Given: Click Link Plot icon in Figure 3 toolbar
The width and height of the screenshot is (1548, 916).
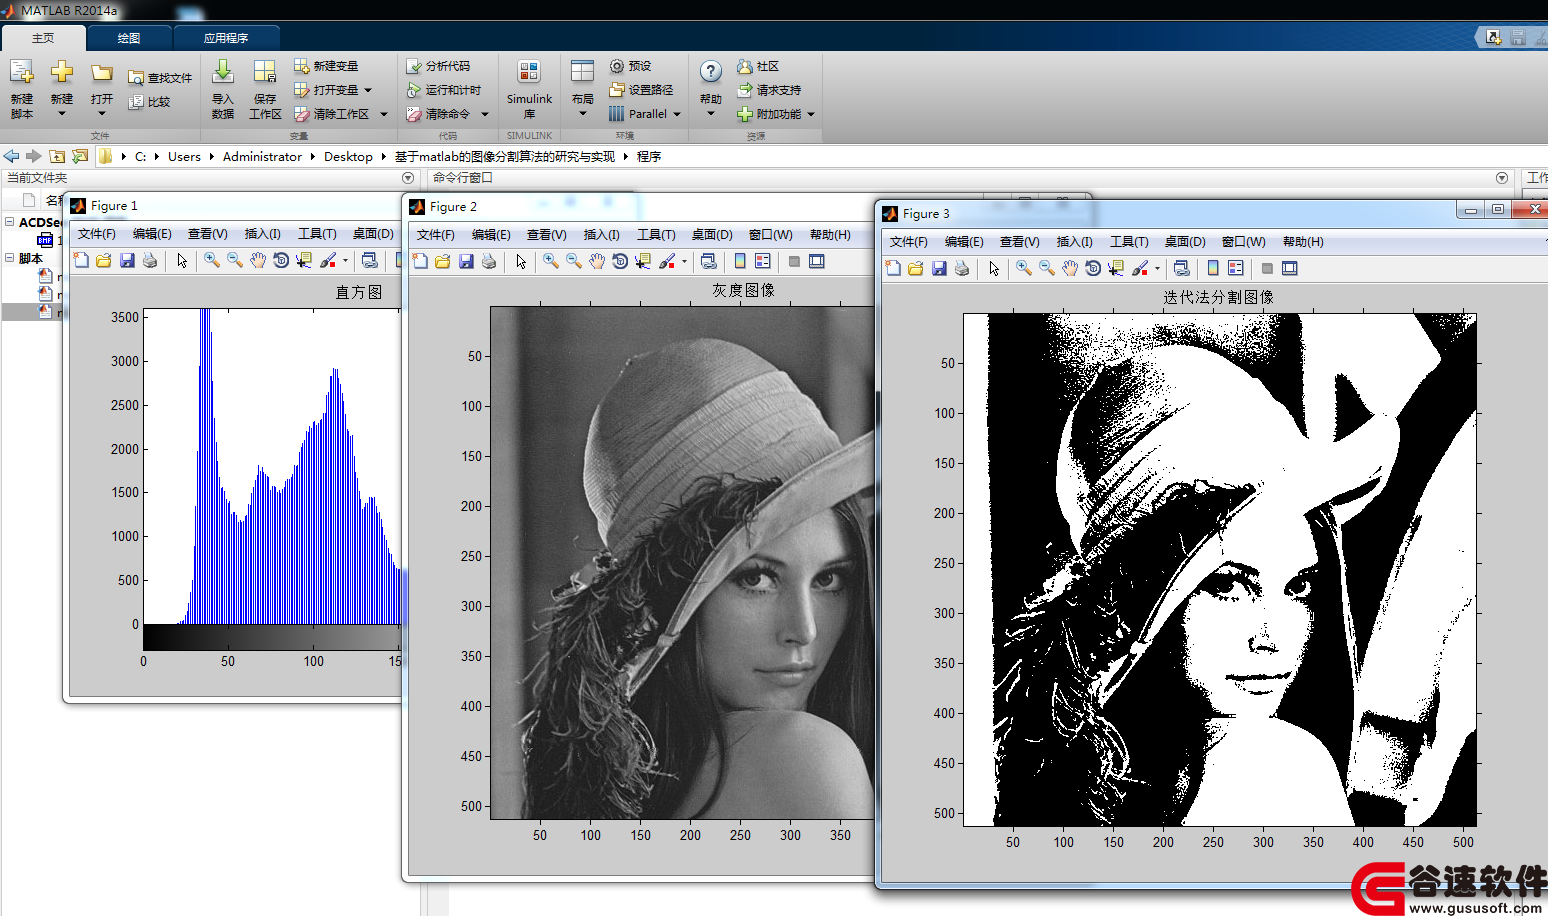Looking at the screenshot, I should [1181, 268].
